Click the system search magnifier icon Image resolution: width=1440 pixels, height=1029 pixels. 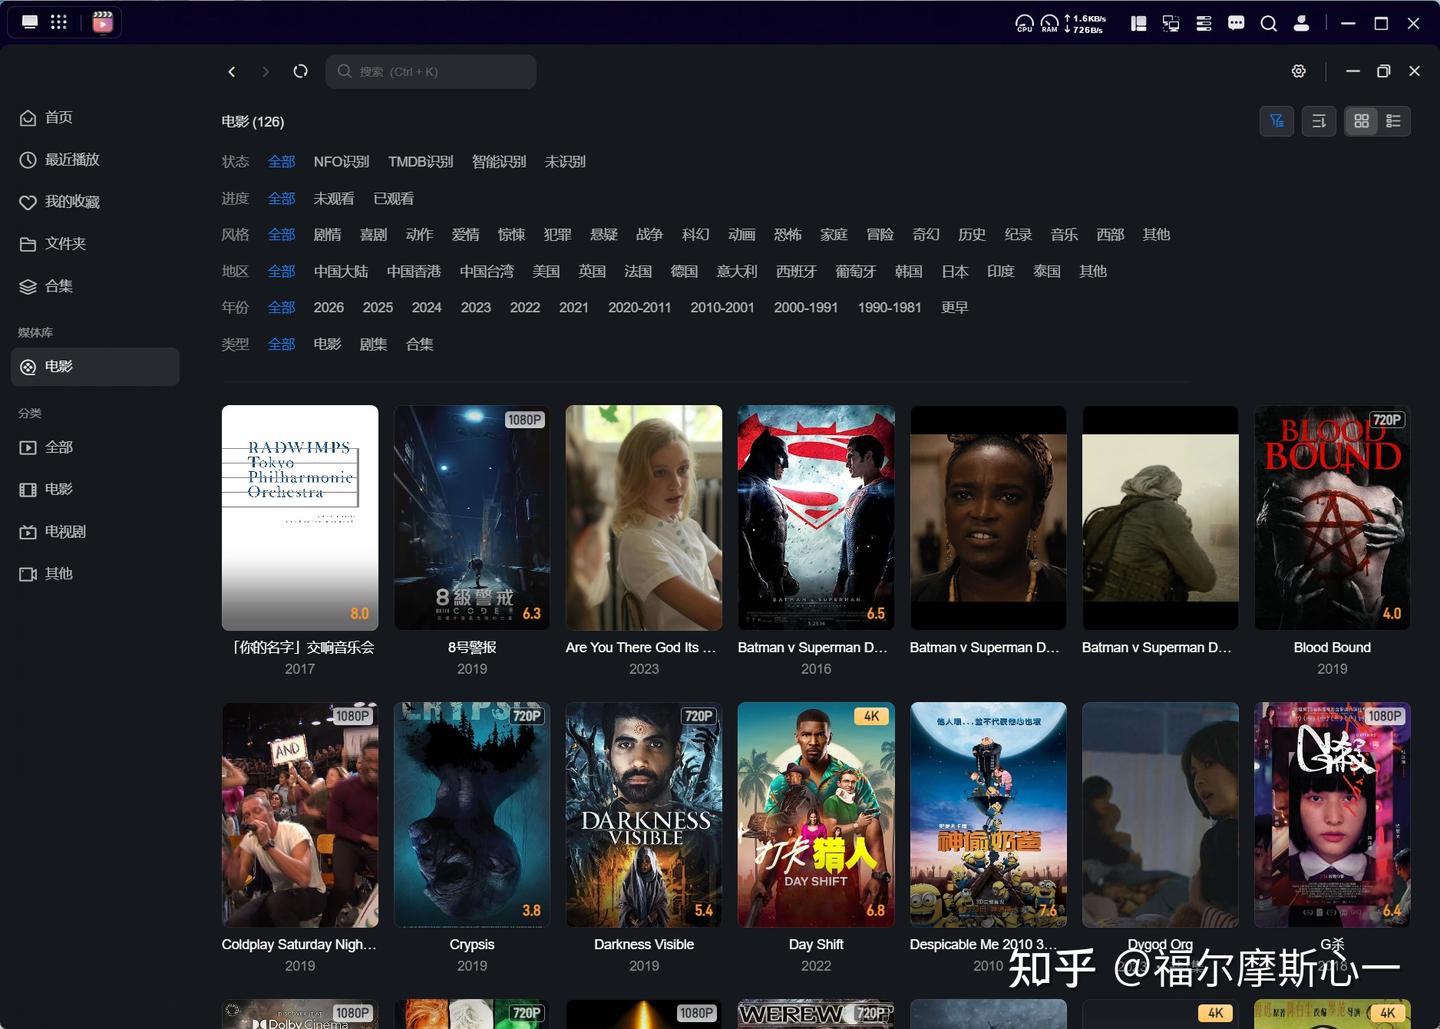[1269, 23]
